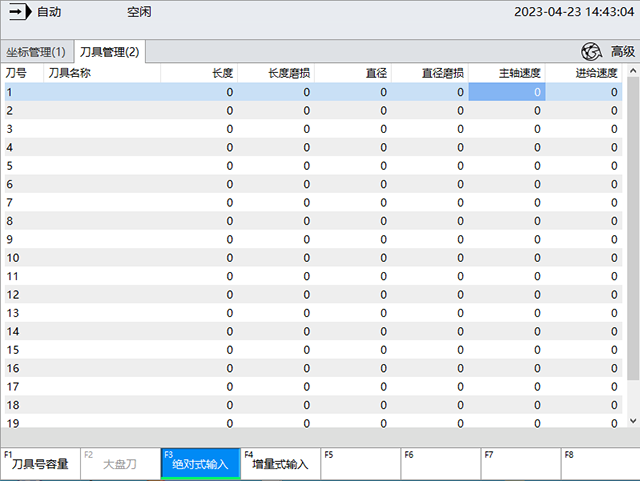Click the 进给速度 cell of tool 15
The width and height of the screenshot is (640, 481).
click(584, 349)
